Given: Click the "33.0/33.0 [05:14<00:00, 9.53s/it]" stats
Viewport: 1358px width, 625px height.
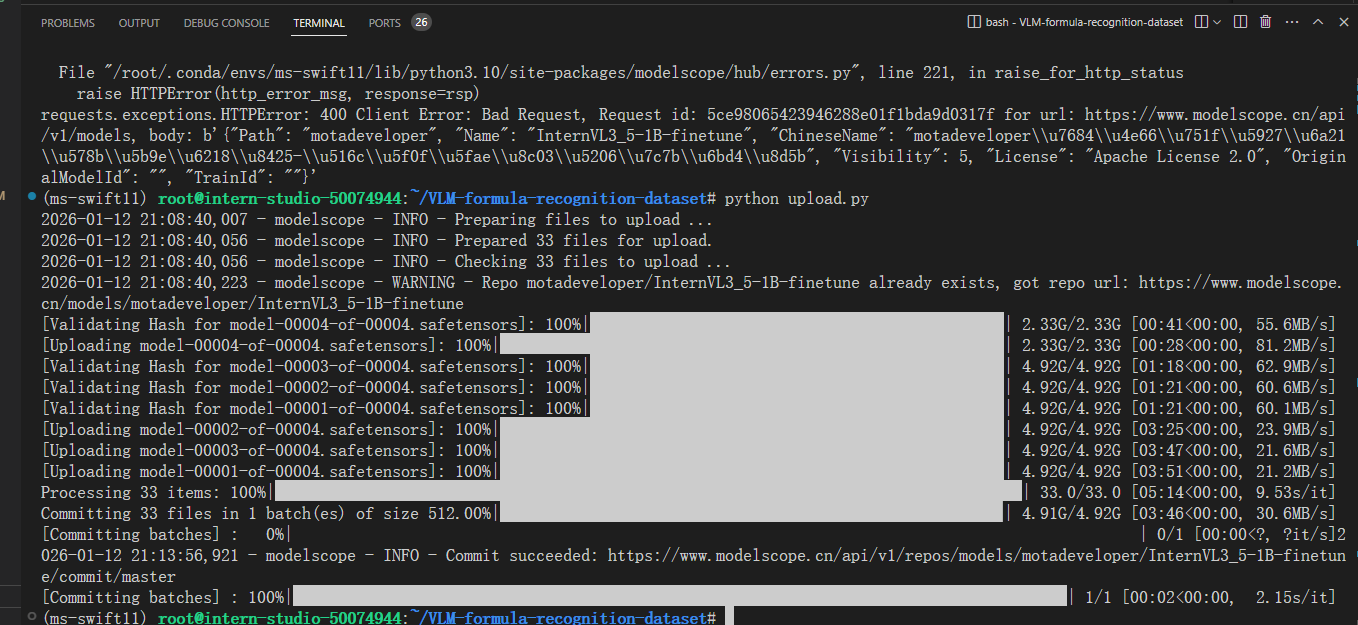Looking at the screenshot, I should point(1188,492).
